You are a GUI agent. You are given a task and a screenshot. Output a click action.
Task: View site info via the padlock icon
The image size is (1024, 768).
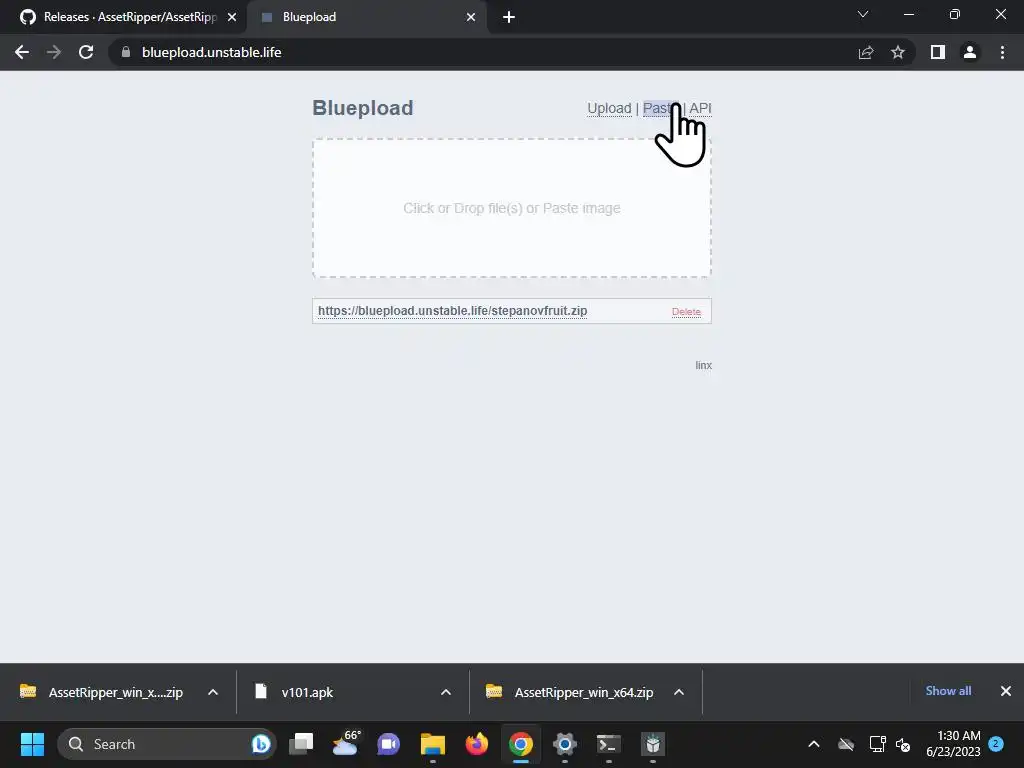pos(126,52)
